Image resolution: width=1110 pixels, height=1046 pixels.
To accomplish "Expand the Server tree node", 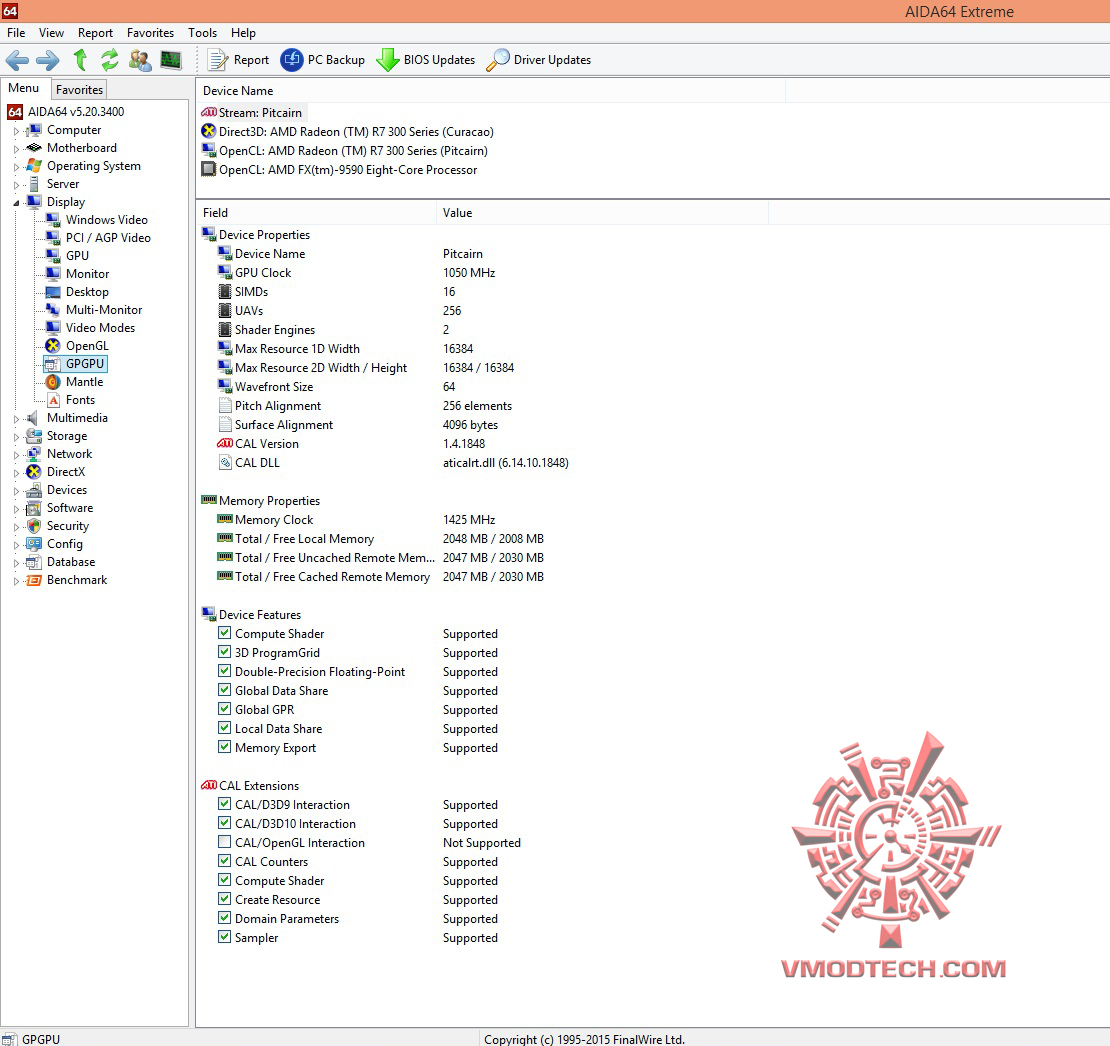I will (16, 185).
